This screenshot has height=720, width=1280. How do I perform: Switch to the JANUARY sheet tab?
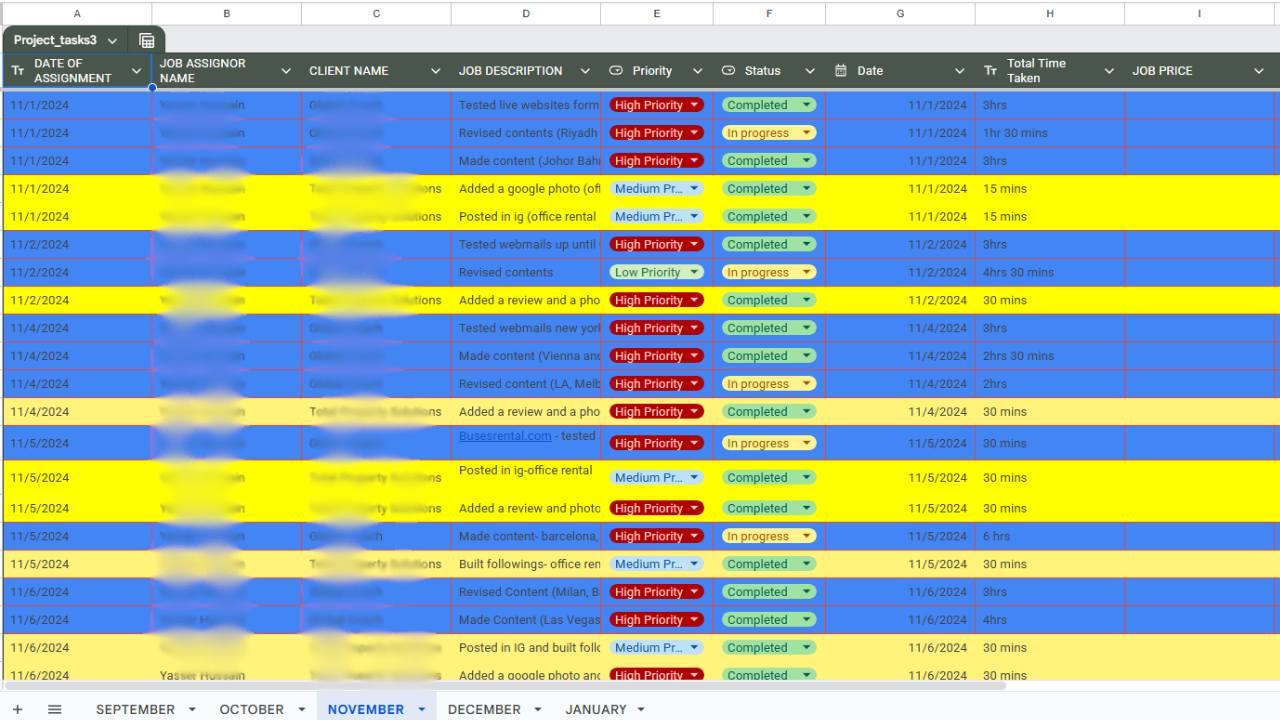(x=596, y=709)
